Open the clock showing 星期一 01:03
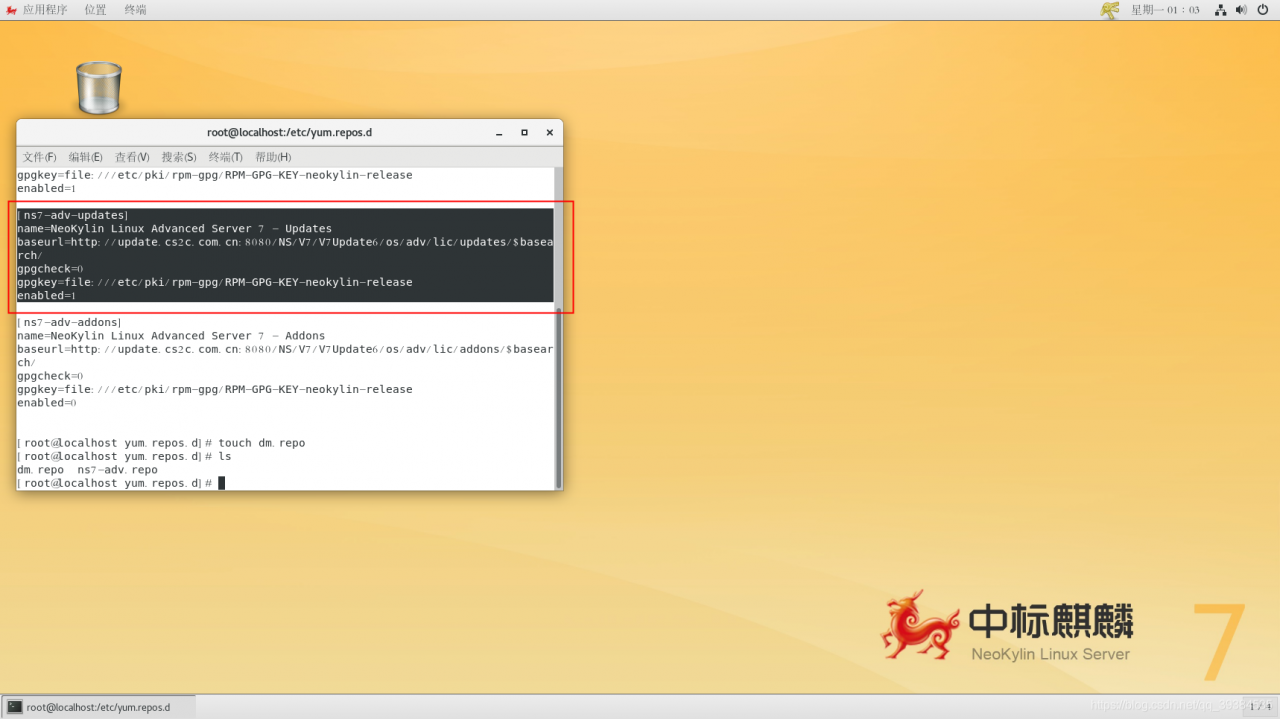This screenshot has height=719, width=1280. tap(1165, 10)
